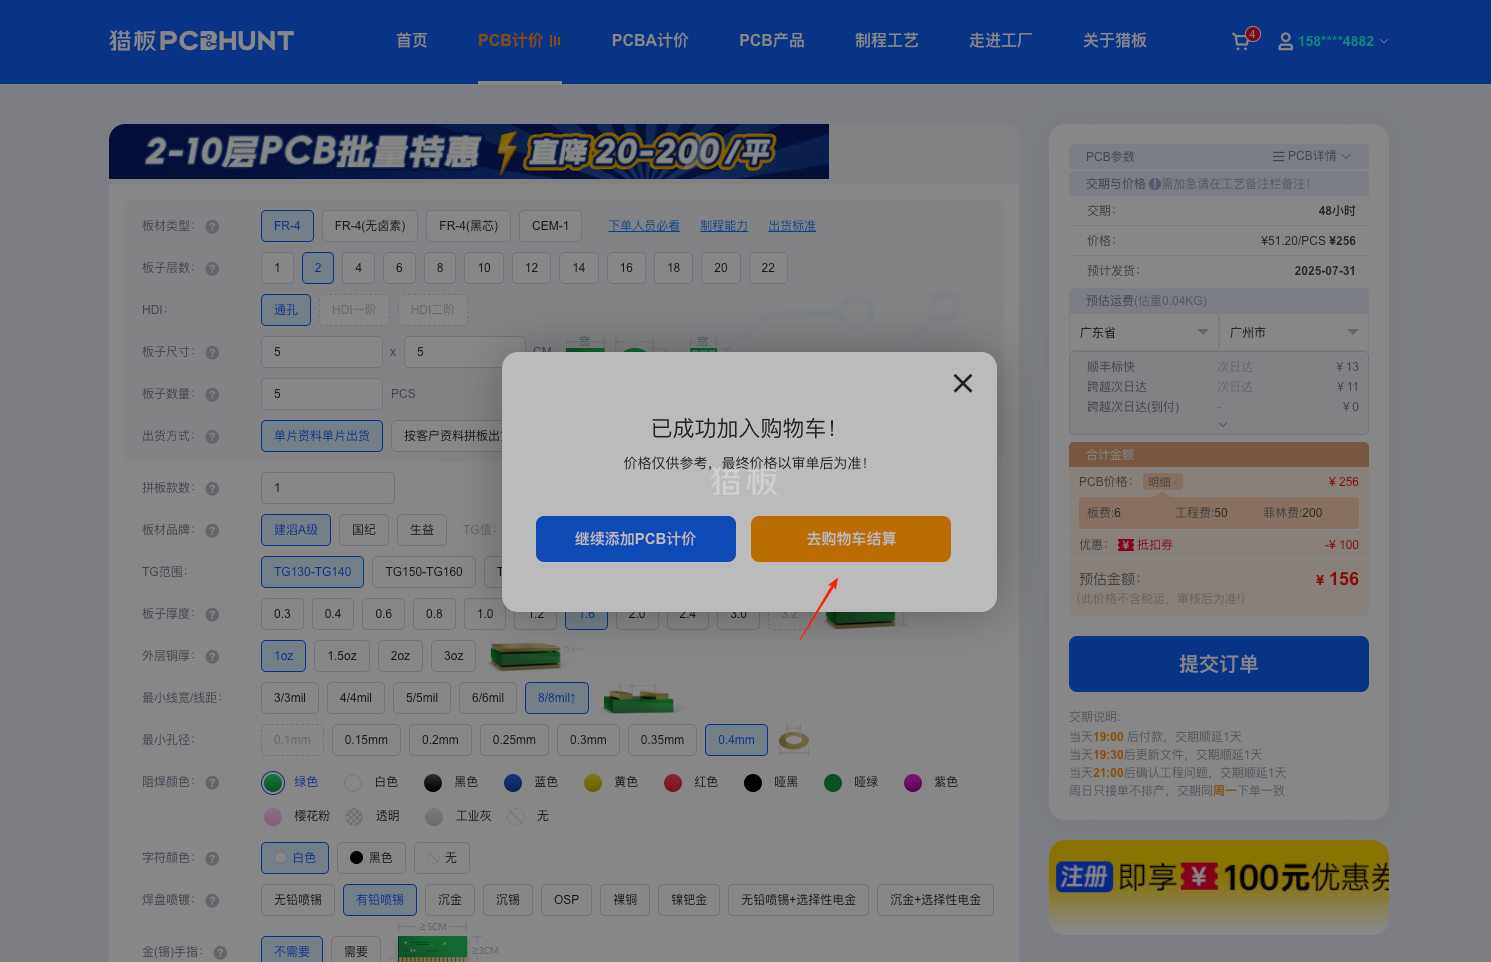Click the 去购物车结算 button
1491x962 pixels.
850,539
